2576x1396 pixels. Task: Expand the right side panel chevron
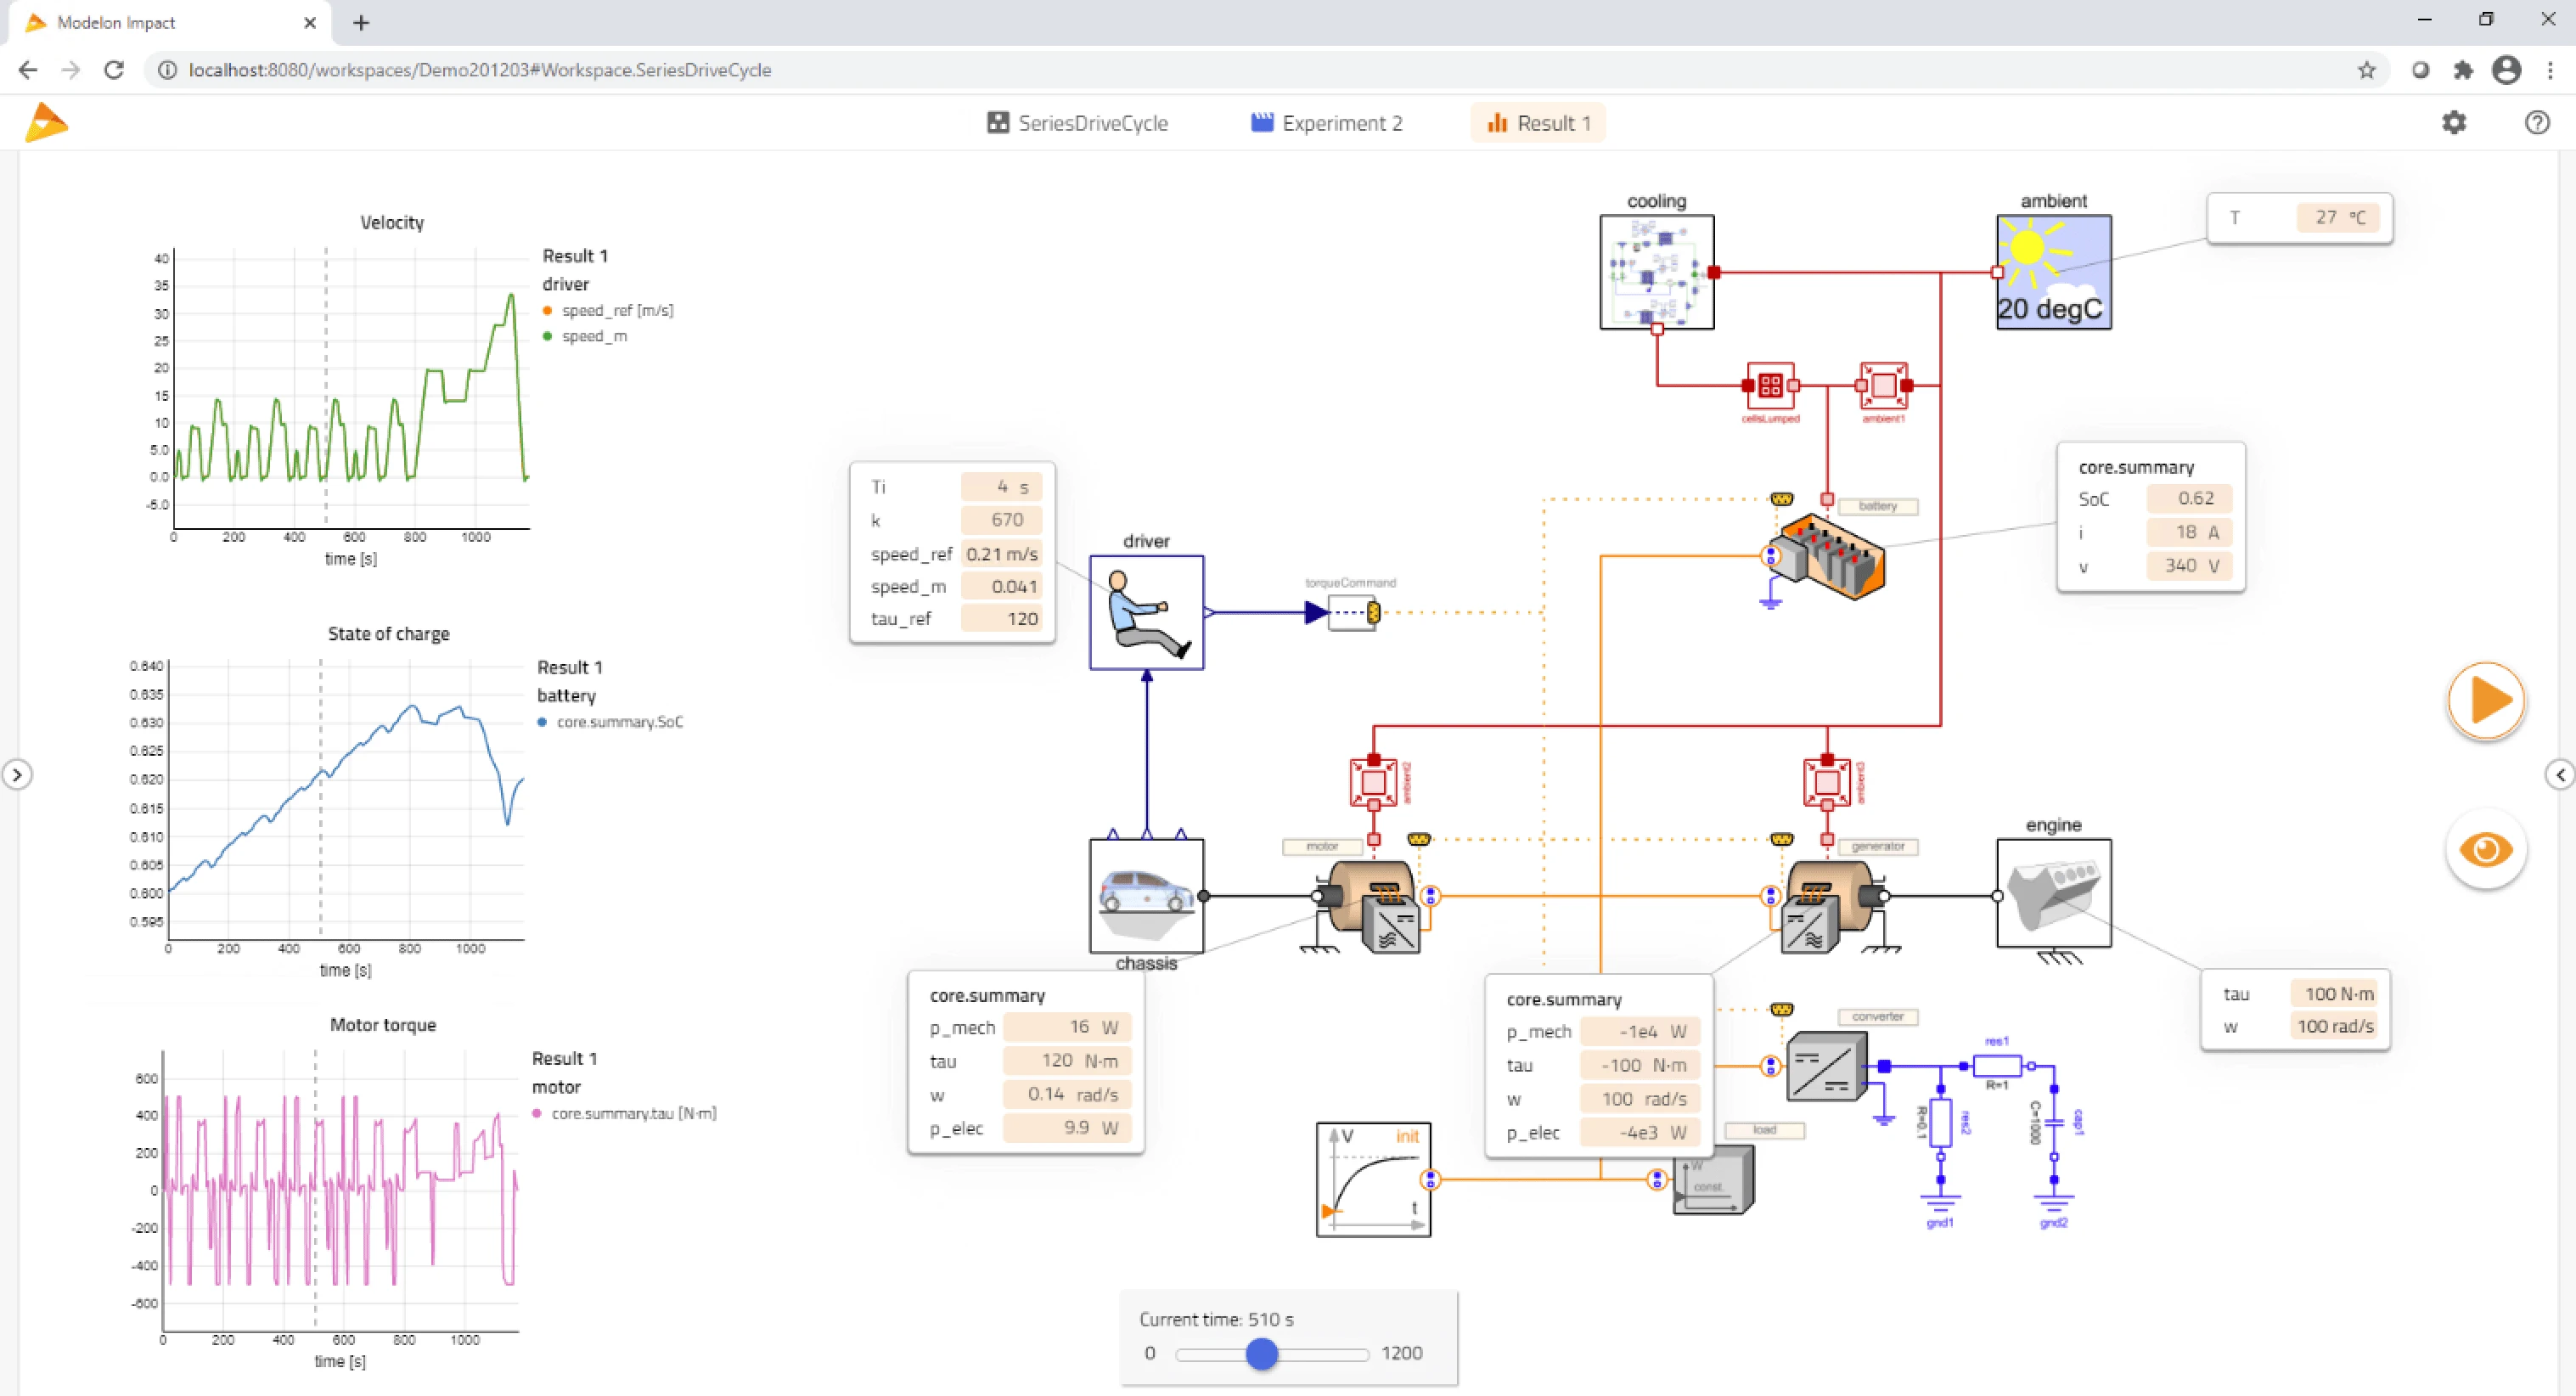coord(2560,774)
